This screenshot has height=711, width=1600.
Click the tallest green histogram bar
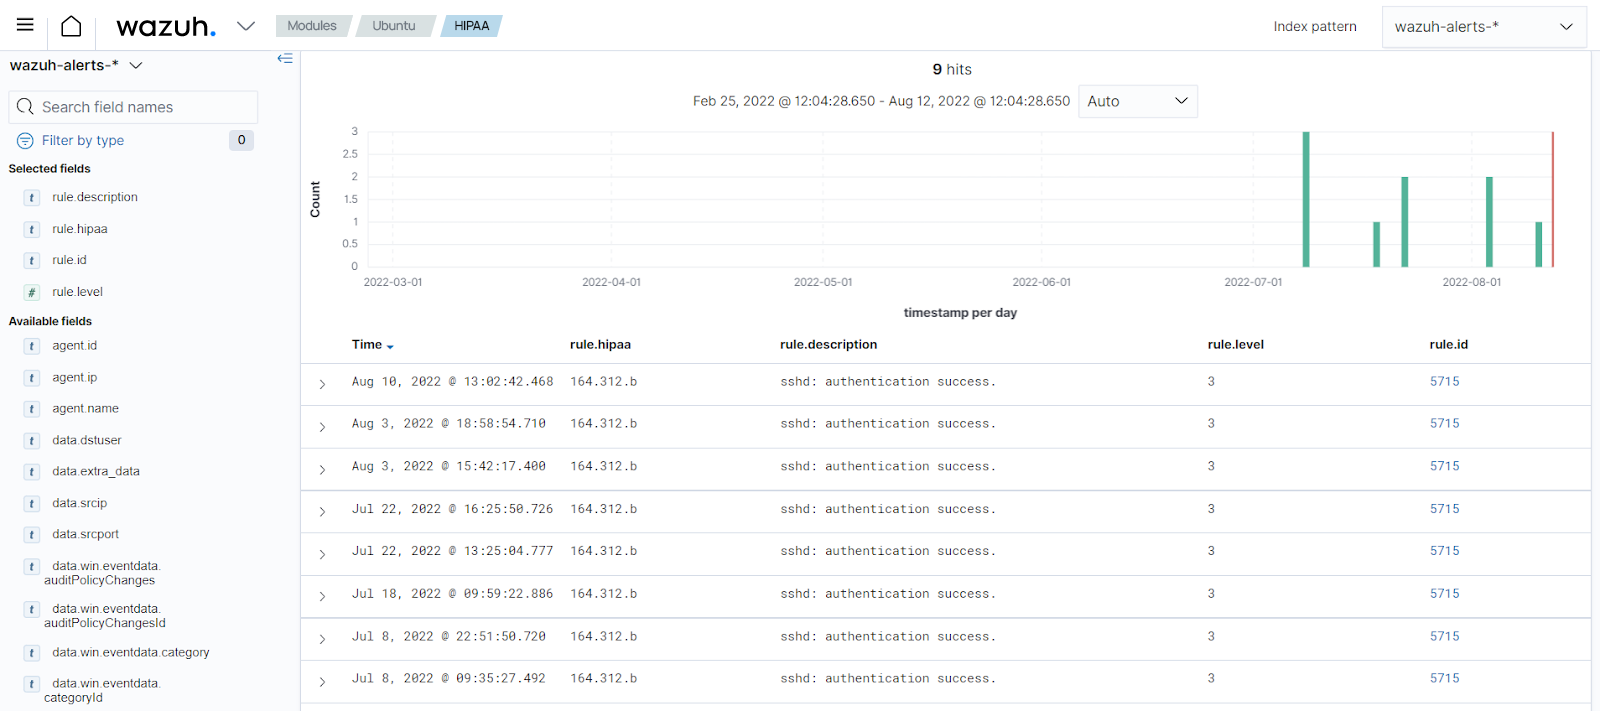coord(1306,200)
